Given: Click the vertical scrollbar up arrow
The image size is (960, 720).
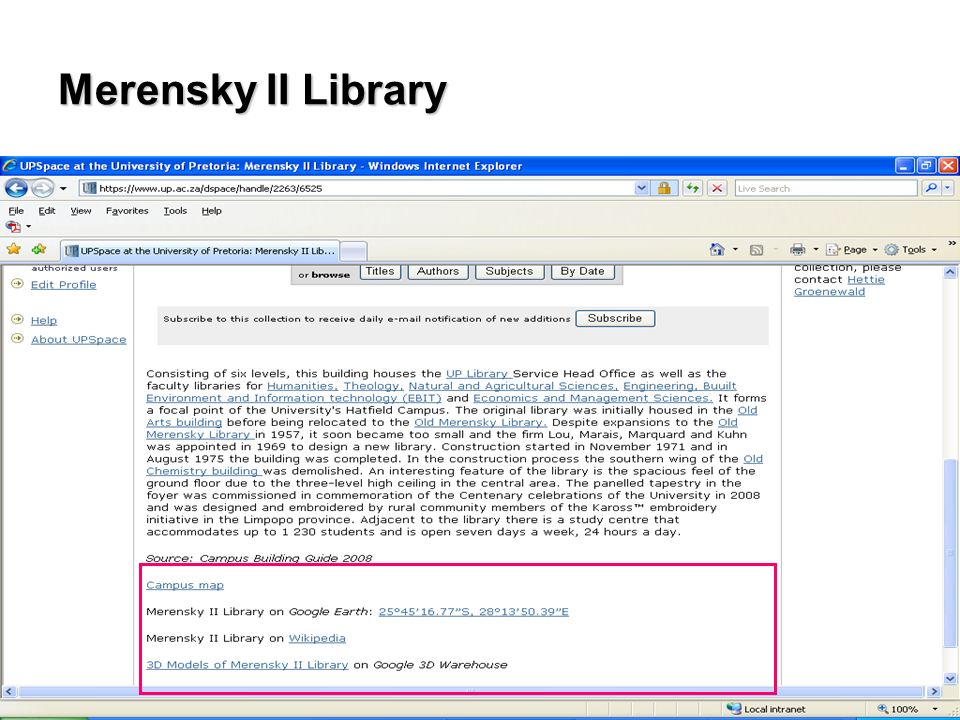Looking at the screenshot, I should click(950, 272).
